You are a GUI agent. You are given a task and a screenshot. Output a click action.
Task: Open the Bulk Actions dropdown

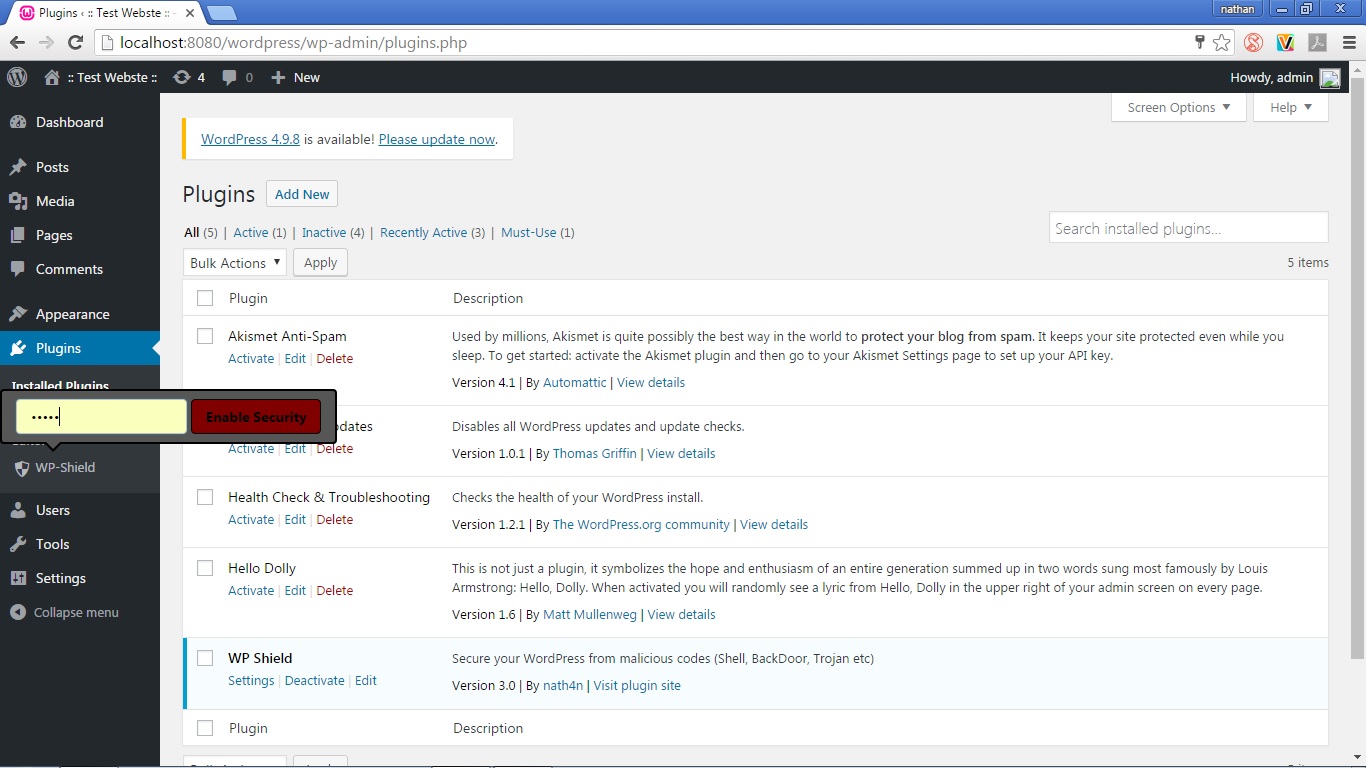[235, 263]
